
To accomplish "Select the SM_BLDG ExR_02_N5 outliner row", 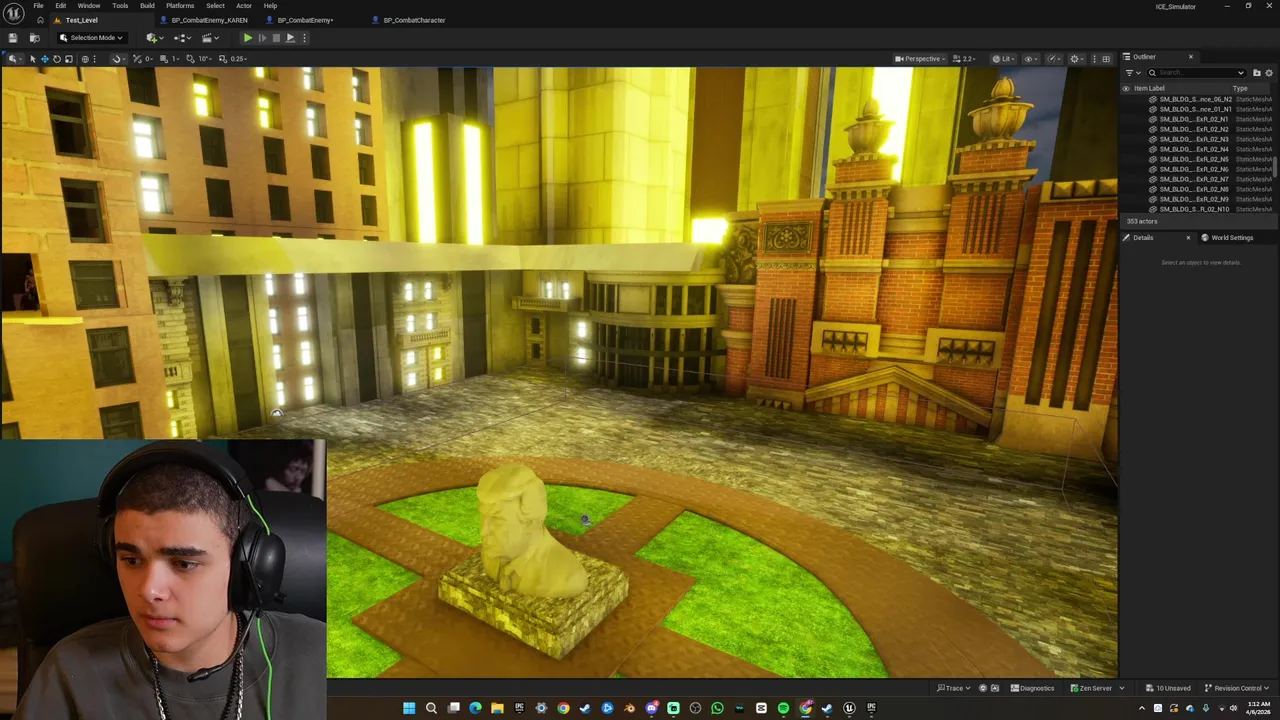I will pyautogui.click(x=1197, y=159).
